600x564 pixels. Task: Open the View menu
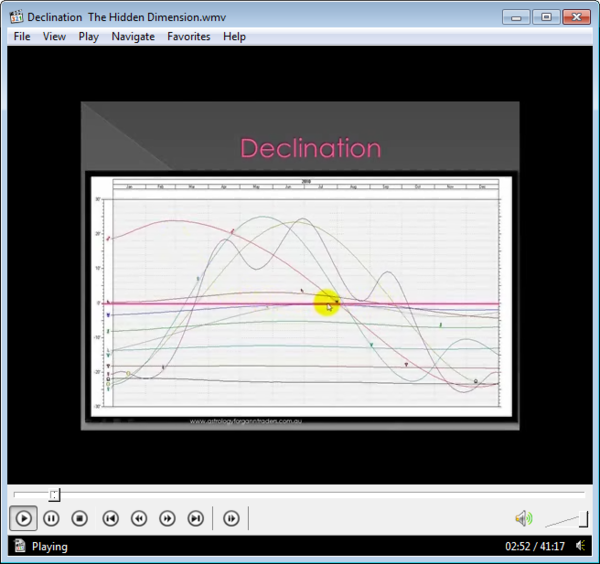(x=54, y=36)
